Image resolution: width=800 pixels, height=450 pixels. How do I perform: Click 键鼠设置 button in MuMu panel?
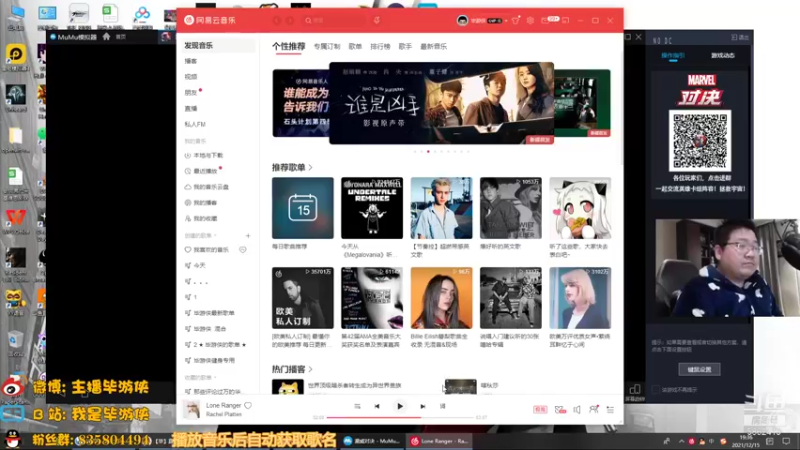(x=699, y=369)
